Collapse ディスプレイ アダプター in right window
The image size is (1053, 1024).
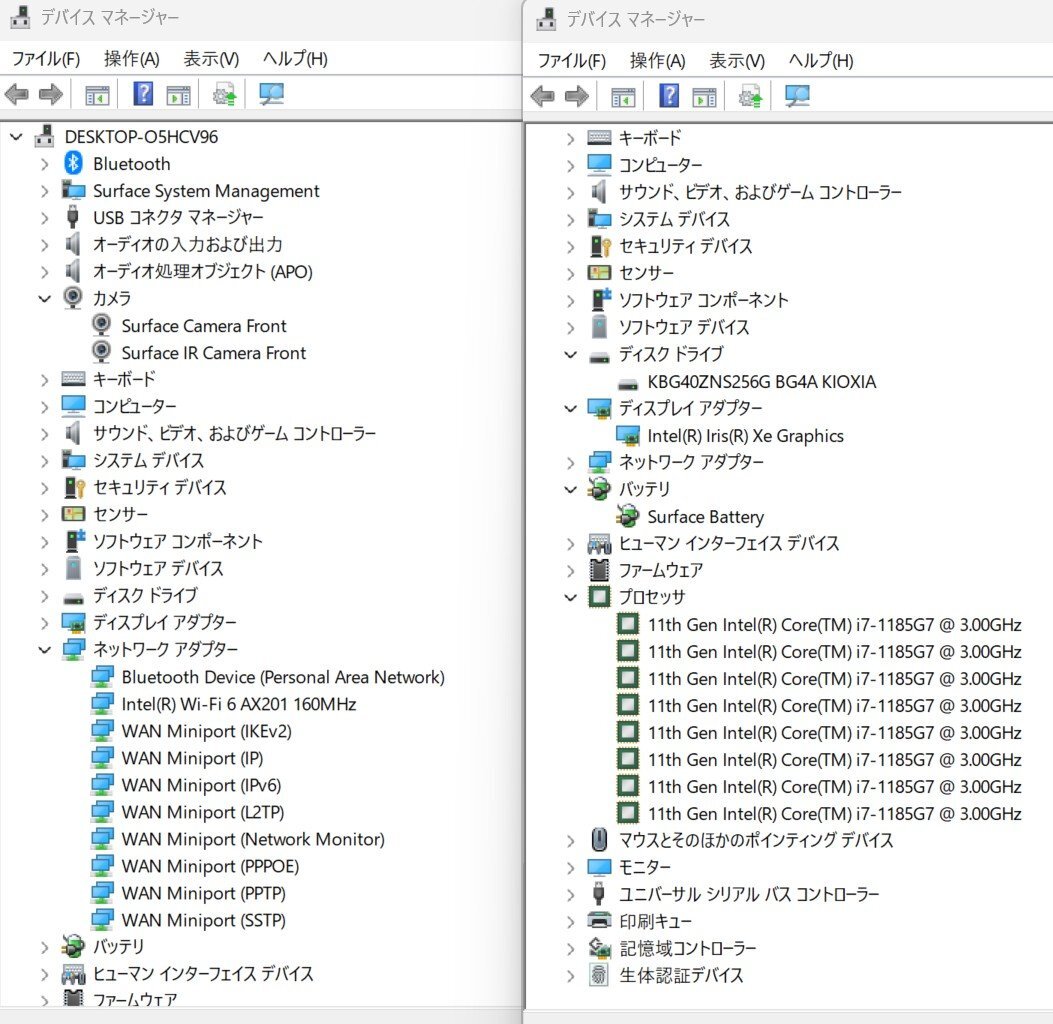tap(571, 408)
